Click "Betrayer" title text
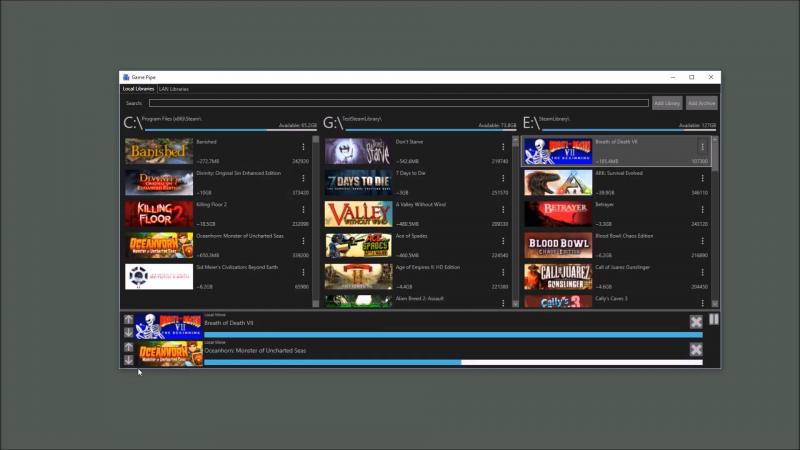Screen dimensions: 800x450 pyautogui.click(x=605, y=205)
